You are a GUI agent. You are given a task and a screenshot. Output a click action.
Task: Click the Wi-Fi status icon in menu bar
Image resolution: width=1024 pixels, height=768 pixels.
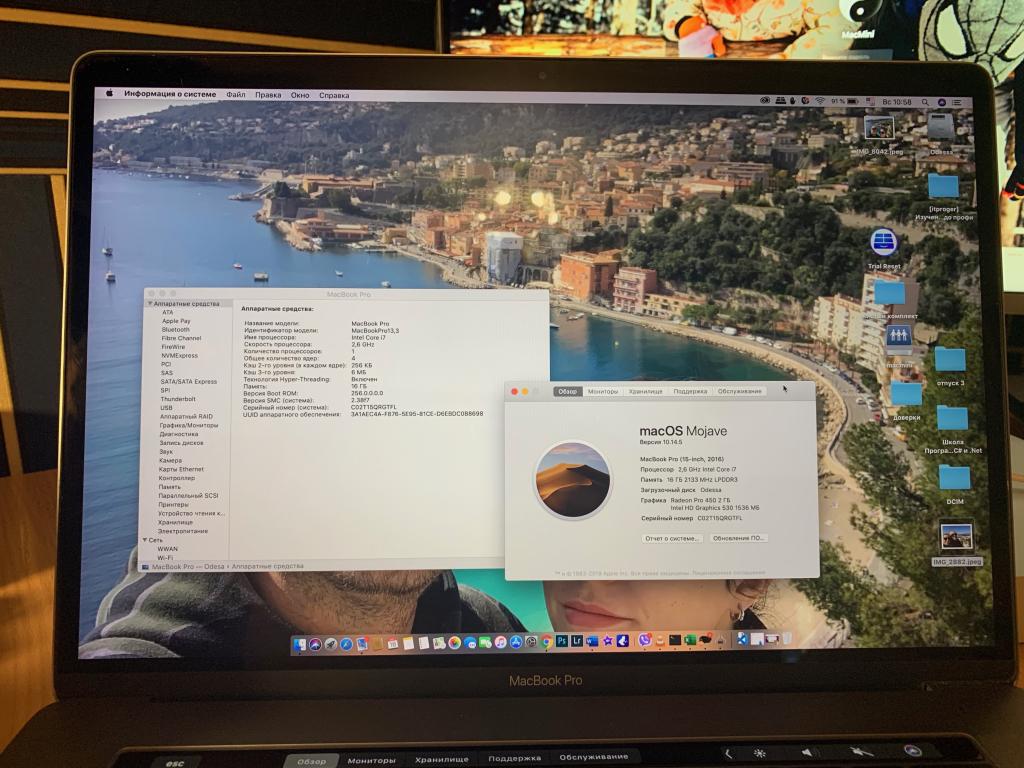(820, 101)
